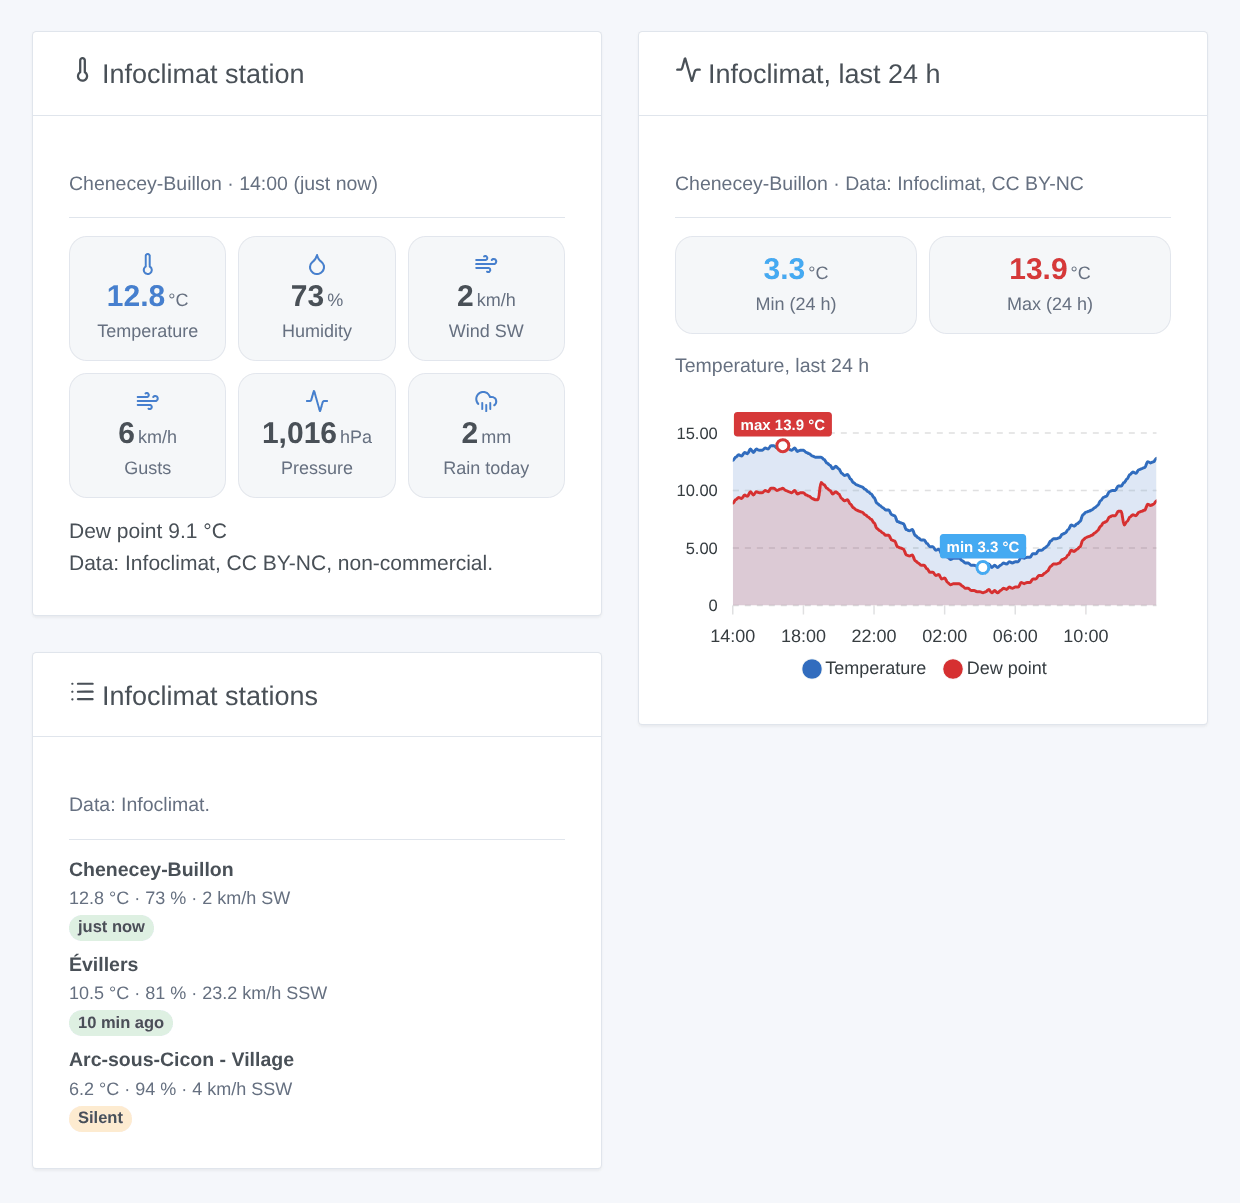Toggle the Temperature legend entry in the chart
Image resolution: width=1240 pixels, height=1203 pixels.
click(x=864, y=668)
